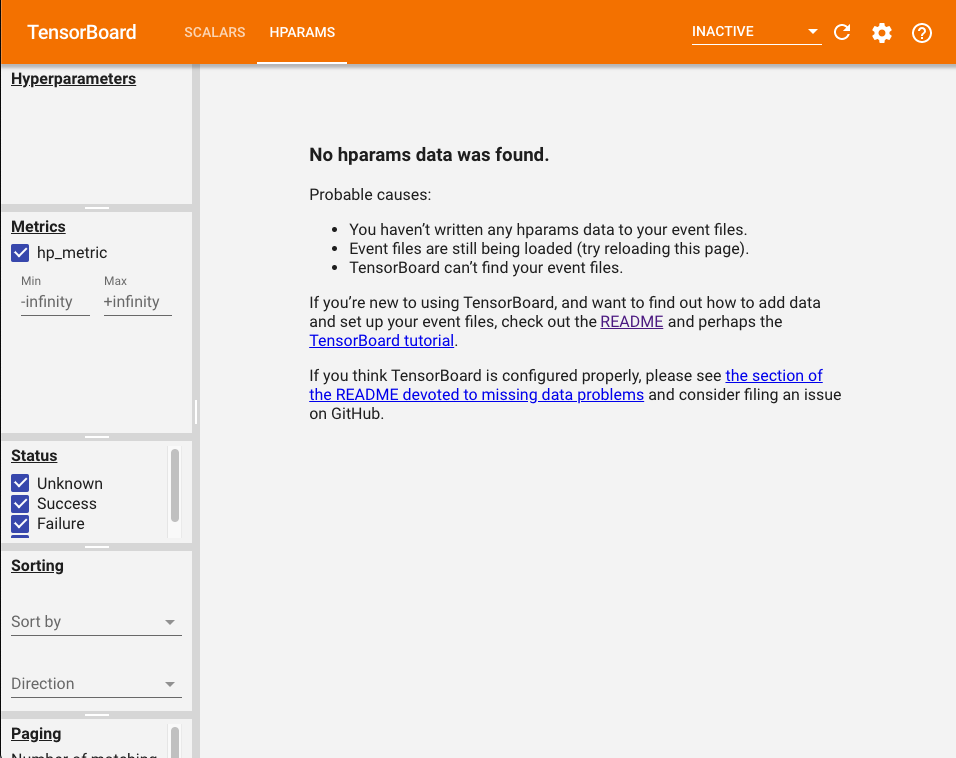Disable the Unknown status filter
This screenshot has width=956, height=758.
[x=20, y=483]
